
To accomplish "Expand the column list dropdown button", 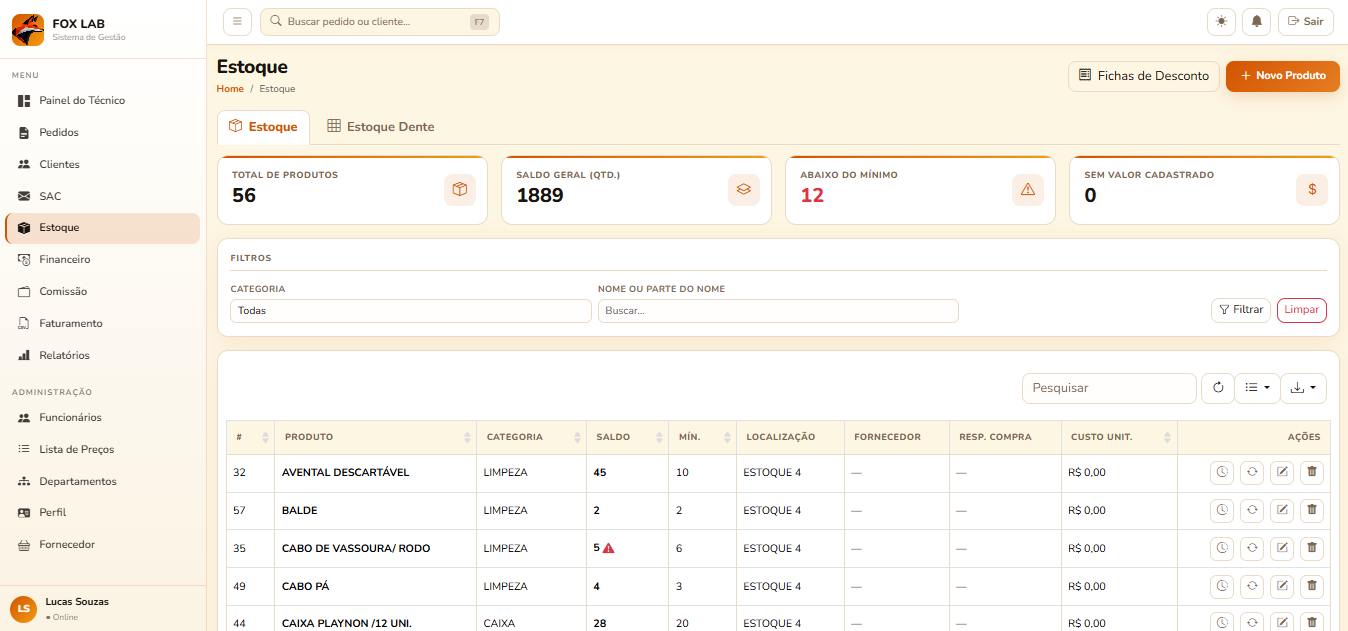I will tap(1257, 388).
